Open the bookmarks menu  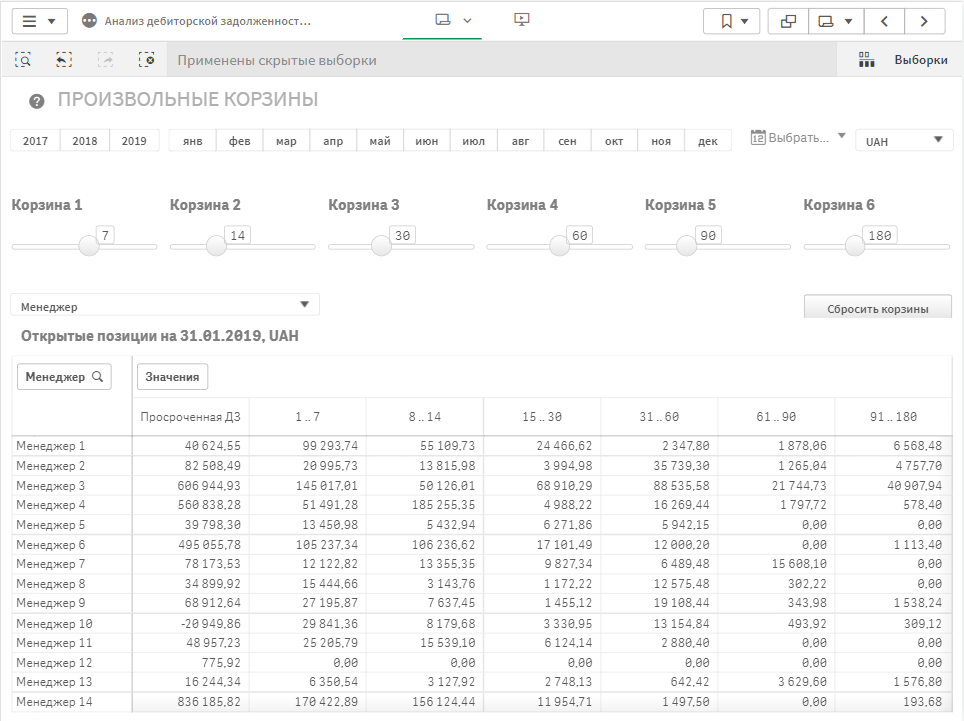point(732,21)
